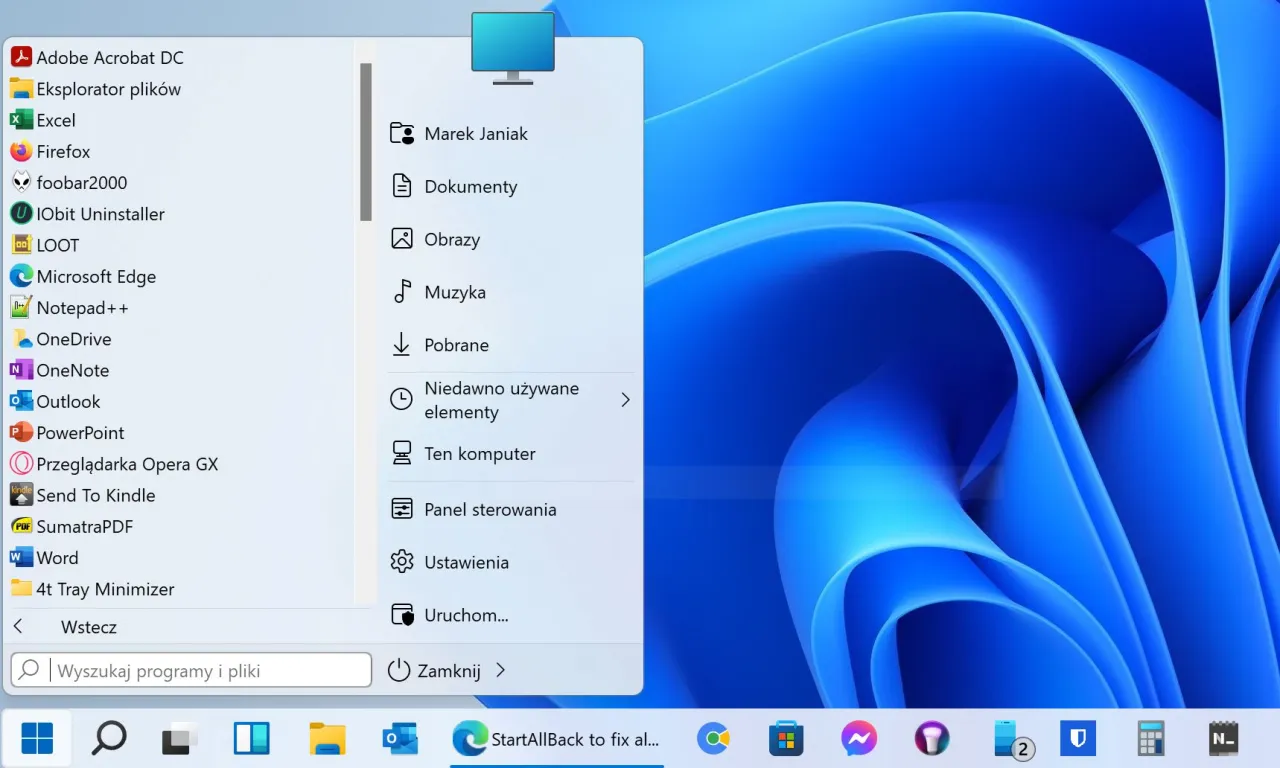Image resolution: width=1280 pixels, height=768 pixels.
Task: Launch SumatraPDF
Action: [x=84, y=526]
